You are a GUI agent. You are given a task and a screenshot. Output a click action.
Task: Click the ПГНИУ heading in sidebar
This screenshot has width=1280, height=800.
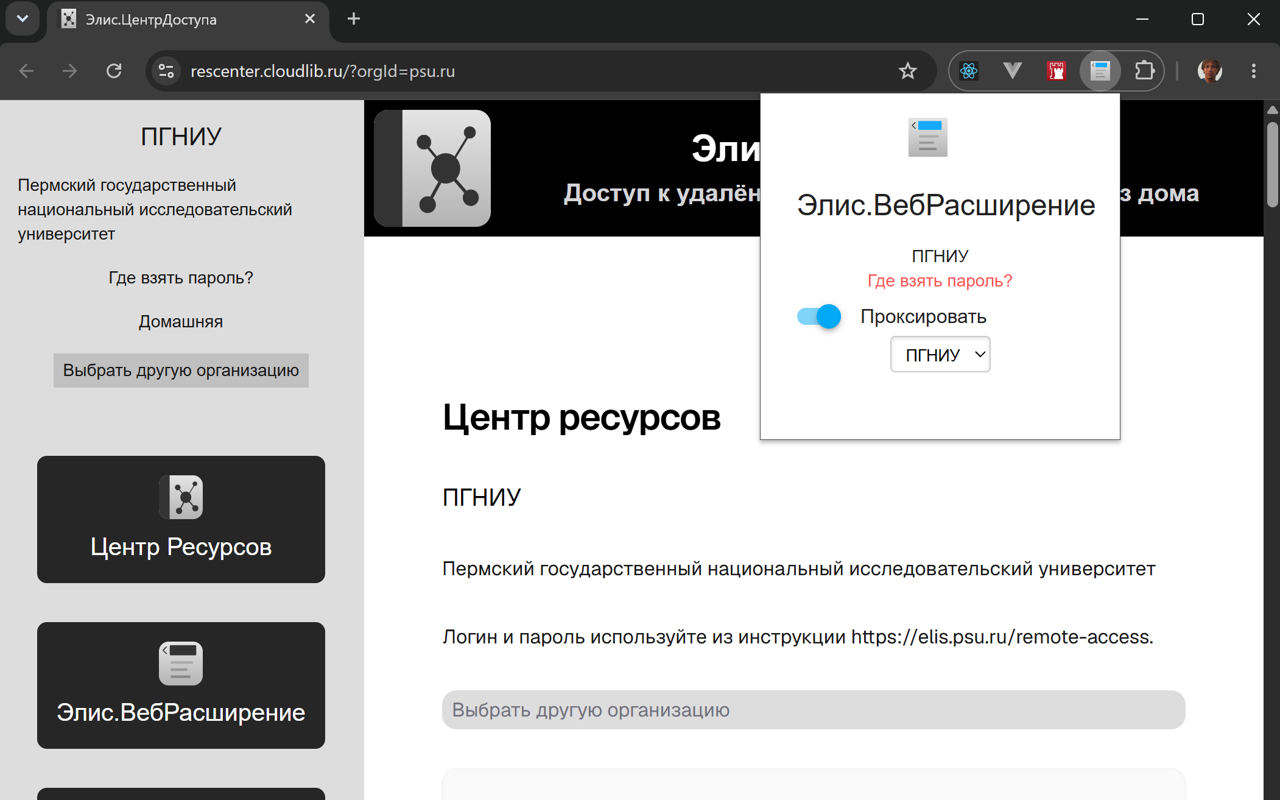pyautogui.click(x=181, y=137)
